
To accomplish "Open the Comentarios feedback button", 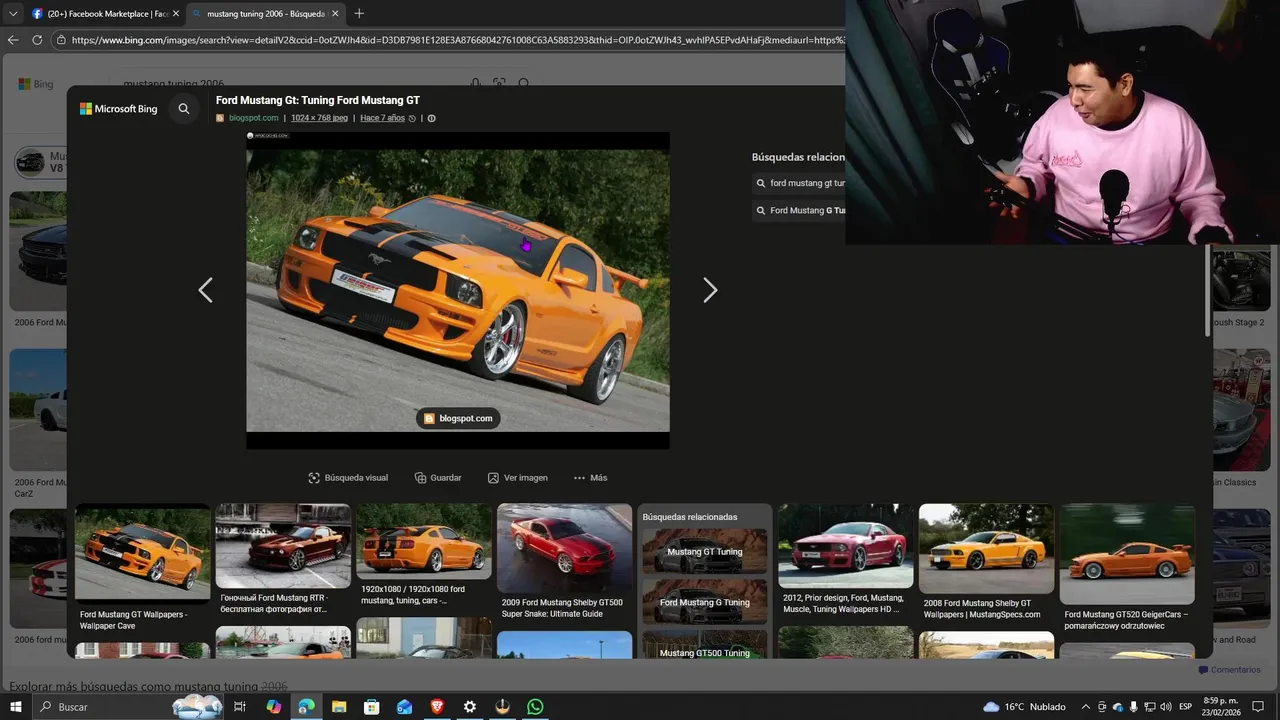I will [1230, 670].
